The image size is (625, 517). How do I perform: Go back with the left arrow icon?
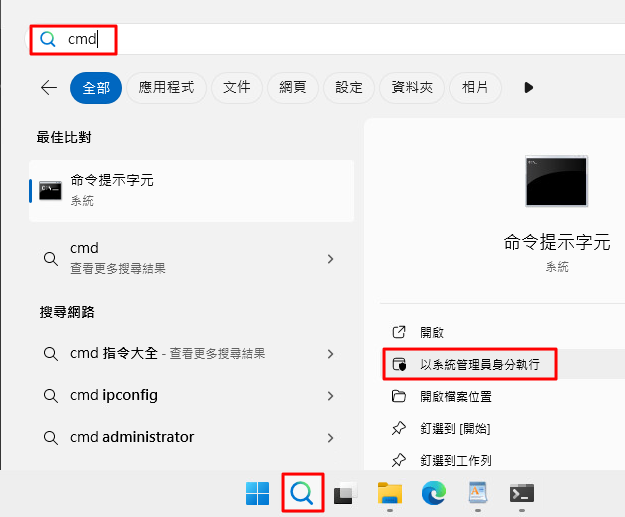tap(49, 87)
